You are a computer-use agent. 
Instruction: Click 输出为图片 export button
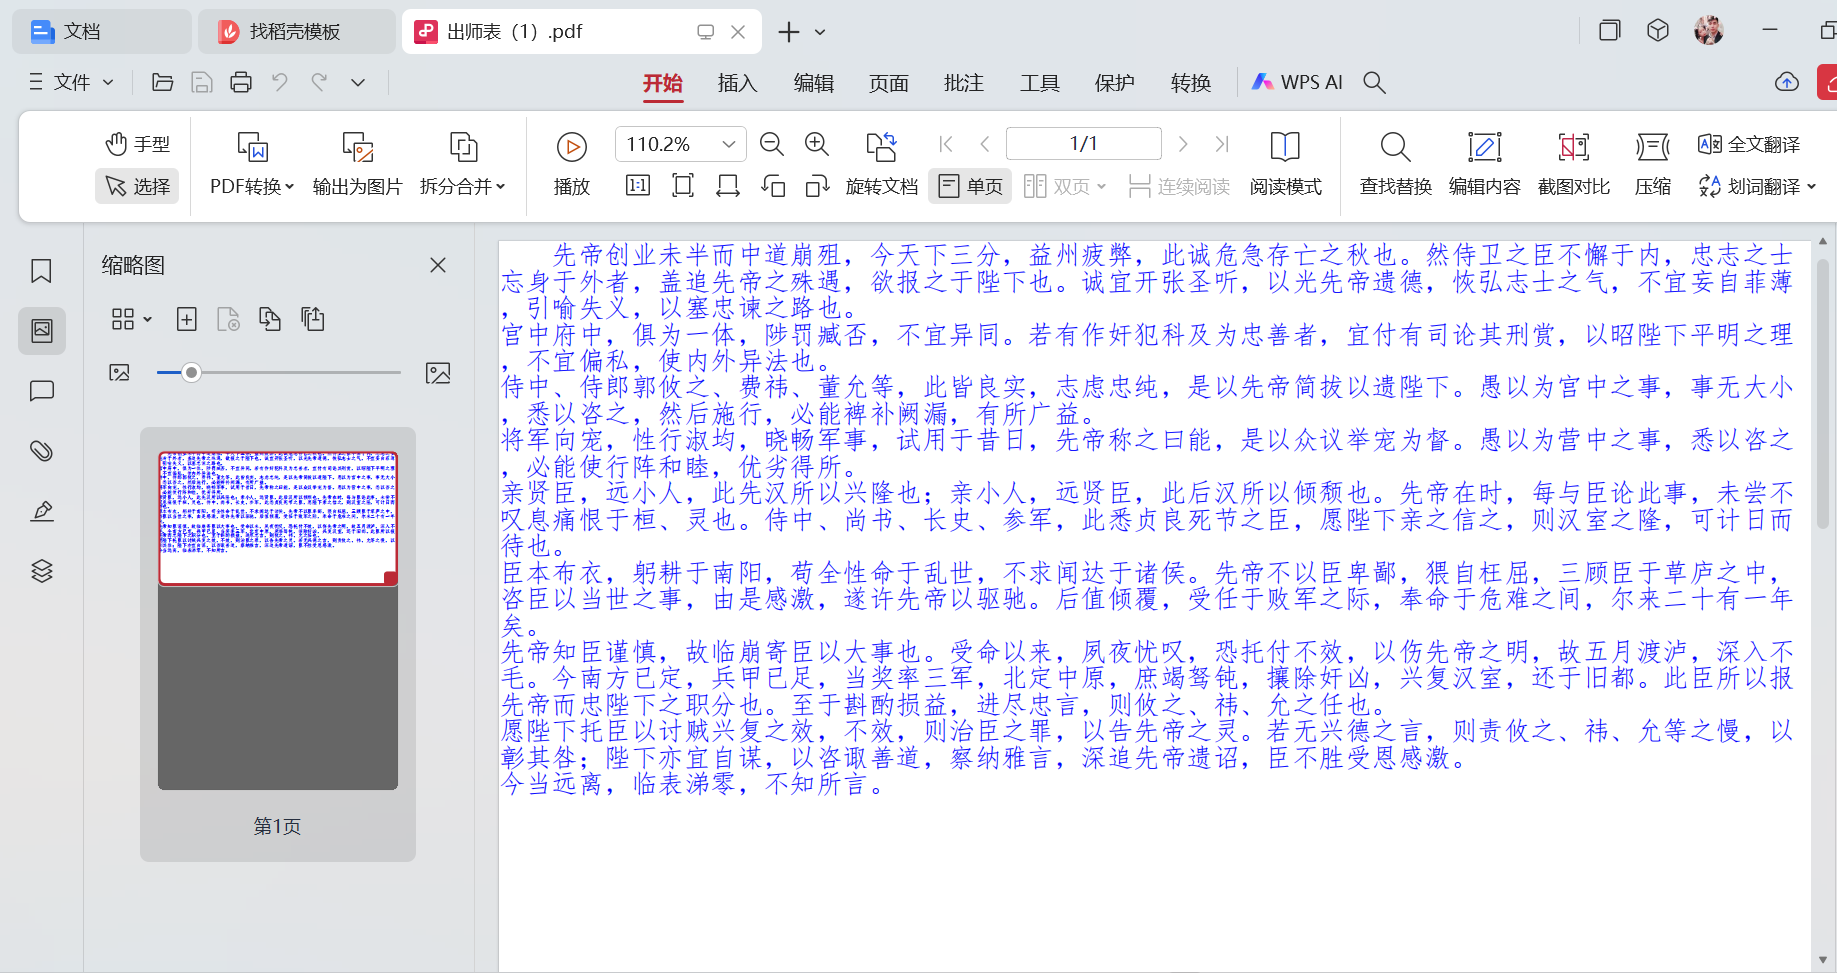click(x=357, y=165)
